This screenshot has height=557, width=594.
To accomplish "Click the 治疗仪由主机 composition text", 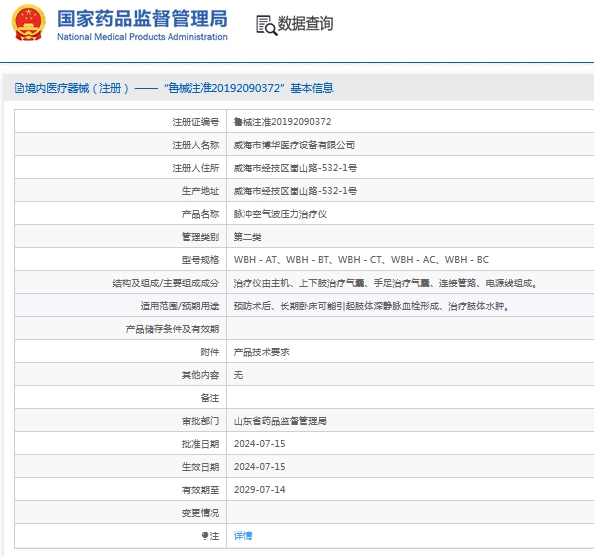I will 385,283.
